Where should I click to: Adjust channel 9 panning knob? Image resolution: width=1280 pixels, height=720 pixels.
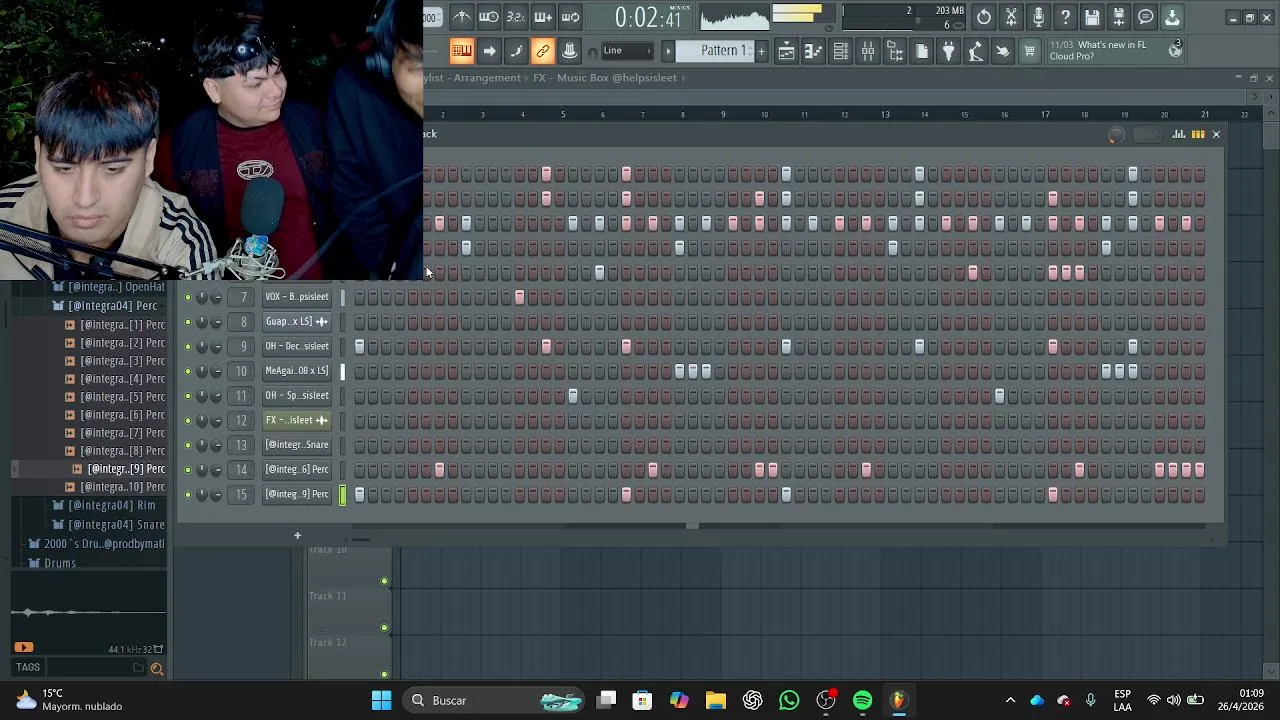[x=202, y=346]
